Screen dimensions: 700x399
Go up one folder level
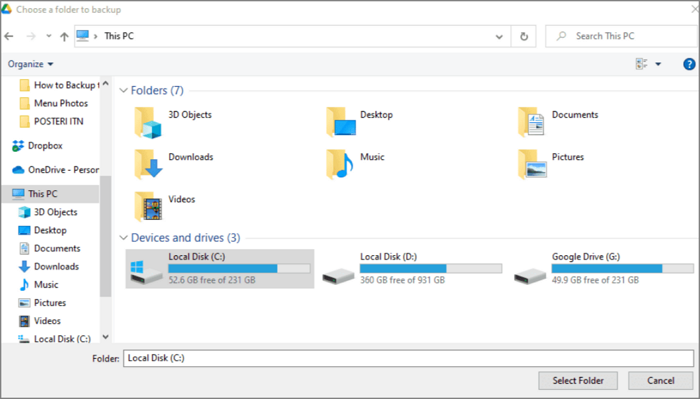(x=64, y=37)
